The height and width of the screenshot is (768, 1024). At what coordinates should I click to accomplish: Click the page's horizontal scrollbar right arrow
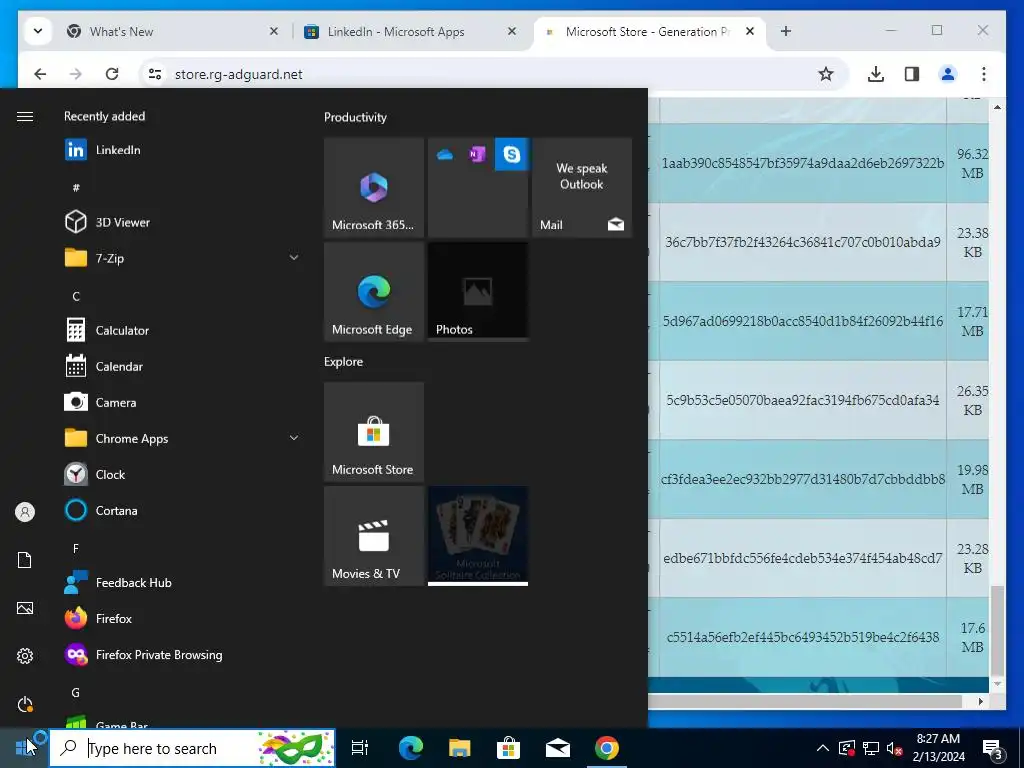click(980, 701)
